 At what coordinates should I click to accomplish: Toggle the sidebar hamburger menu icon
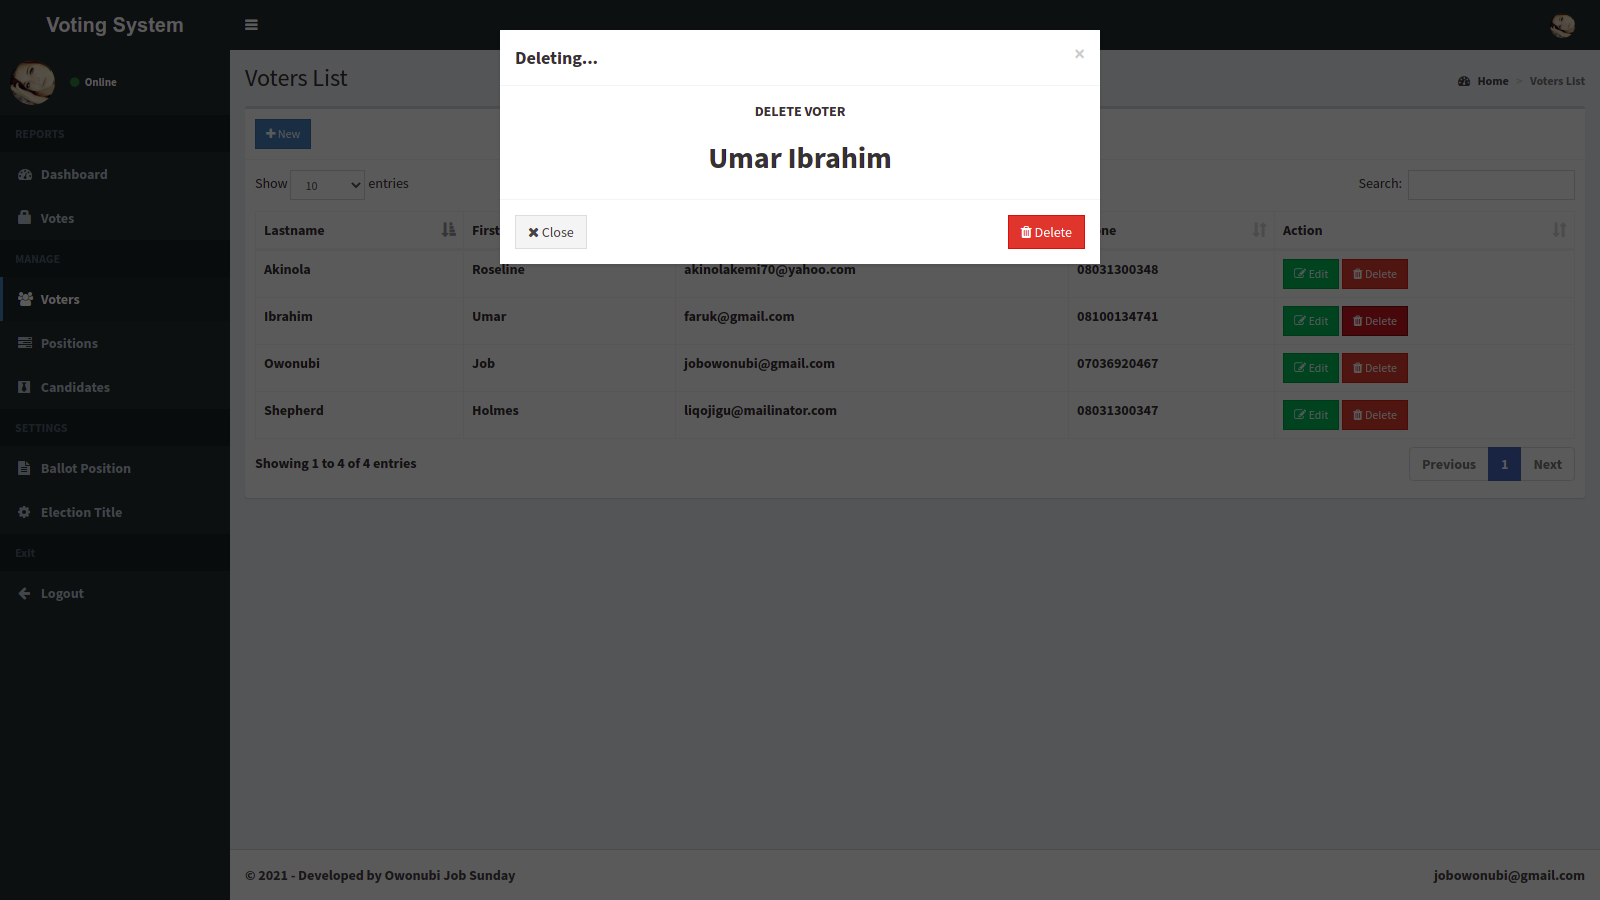click(x=251, y=25)
